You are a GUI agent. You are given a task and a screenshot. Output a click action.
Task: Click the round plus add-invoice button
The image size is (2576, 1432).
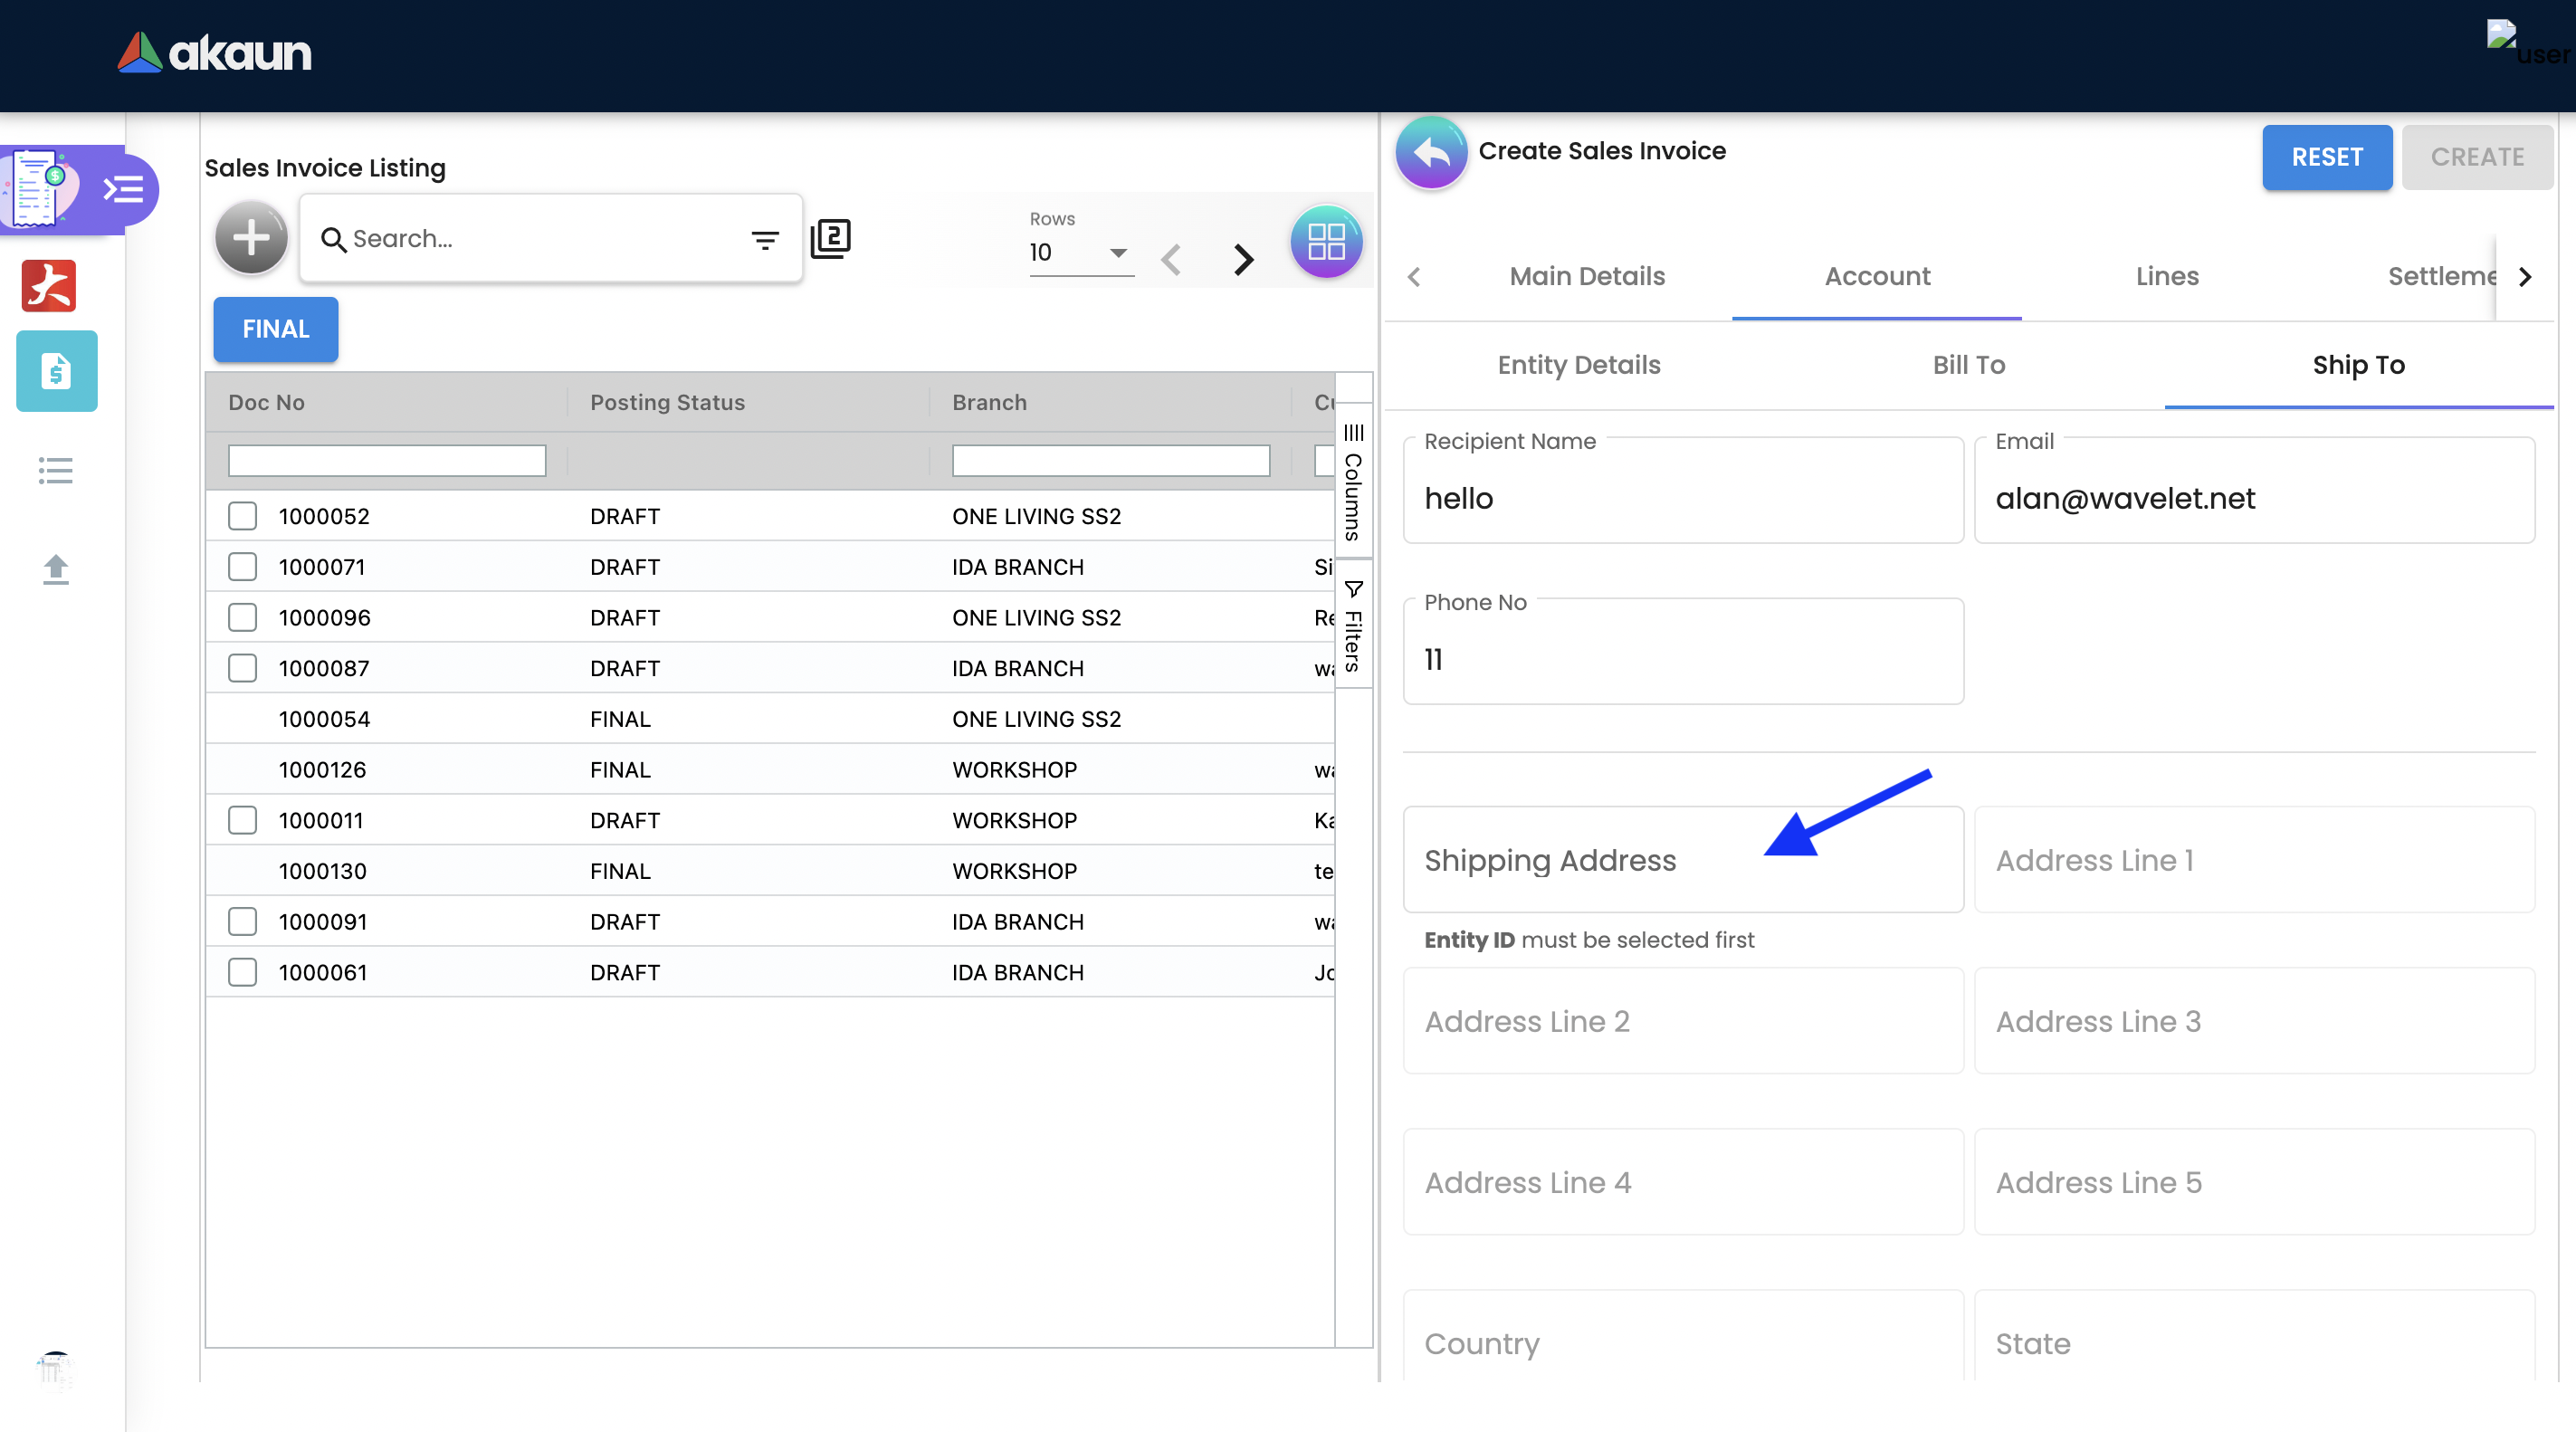click(x=251, y=238)
